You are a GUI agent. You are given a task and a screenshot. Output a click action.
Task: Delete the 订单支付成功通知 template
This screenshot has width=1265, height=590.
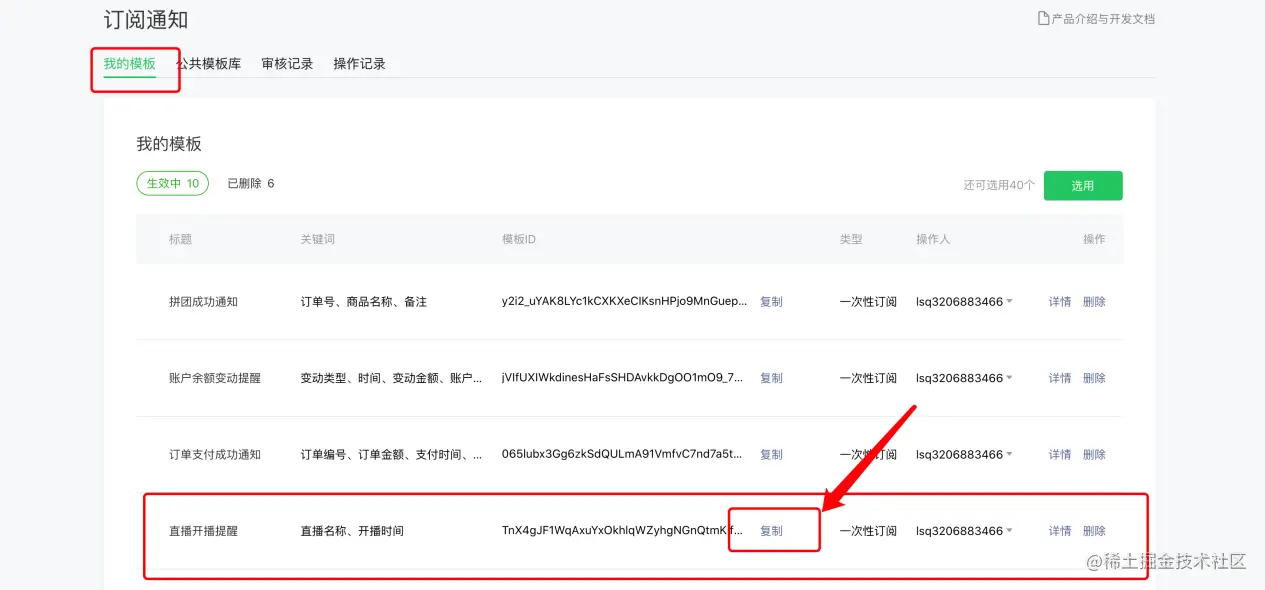click(1094, 454)
